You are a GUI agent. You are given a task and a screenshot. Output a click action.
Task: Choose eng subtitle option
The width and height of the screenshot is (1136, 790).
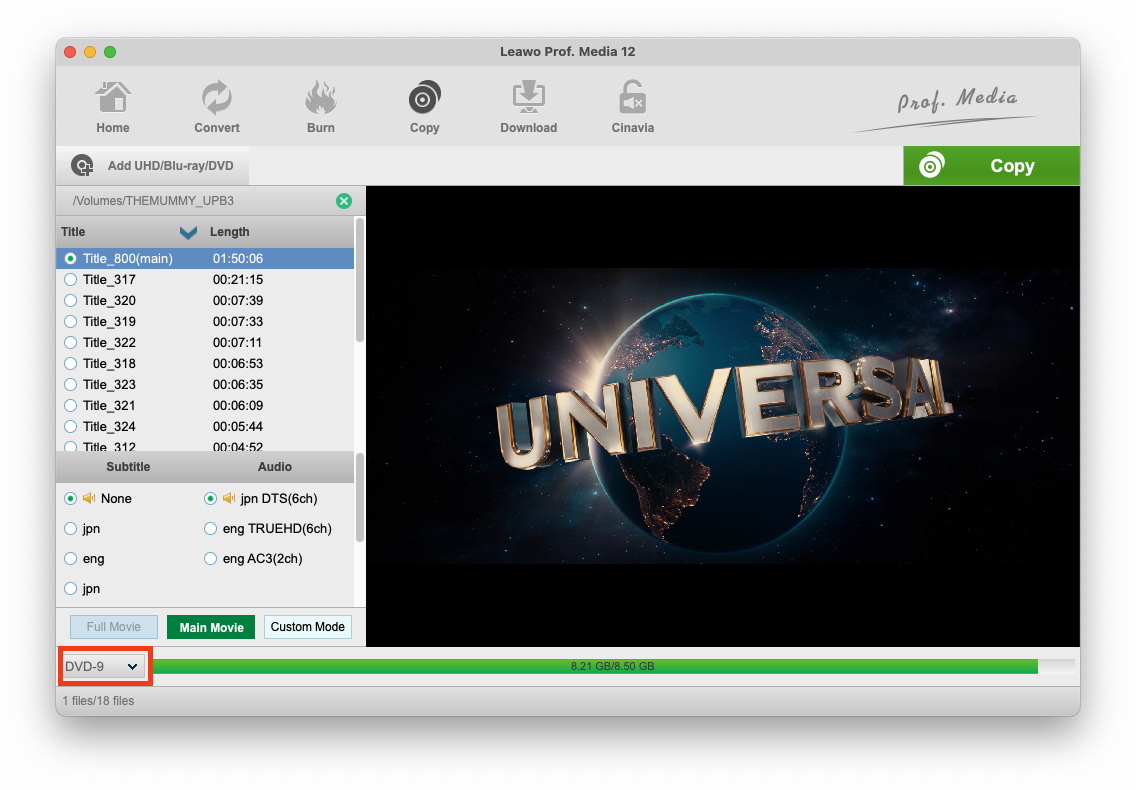[x=70, y=559]
